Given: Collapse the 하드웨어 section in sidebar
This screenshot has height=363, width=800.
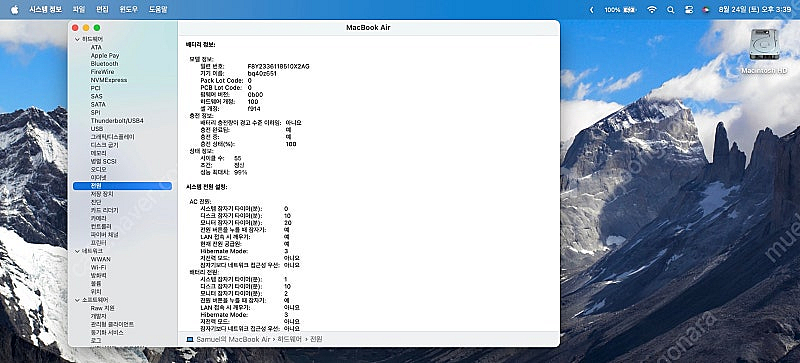Looking at the screenshot, I should pyautogui.click(x=77, y=39).
